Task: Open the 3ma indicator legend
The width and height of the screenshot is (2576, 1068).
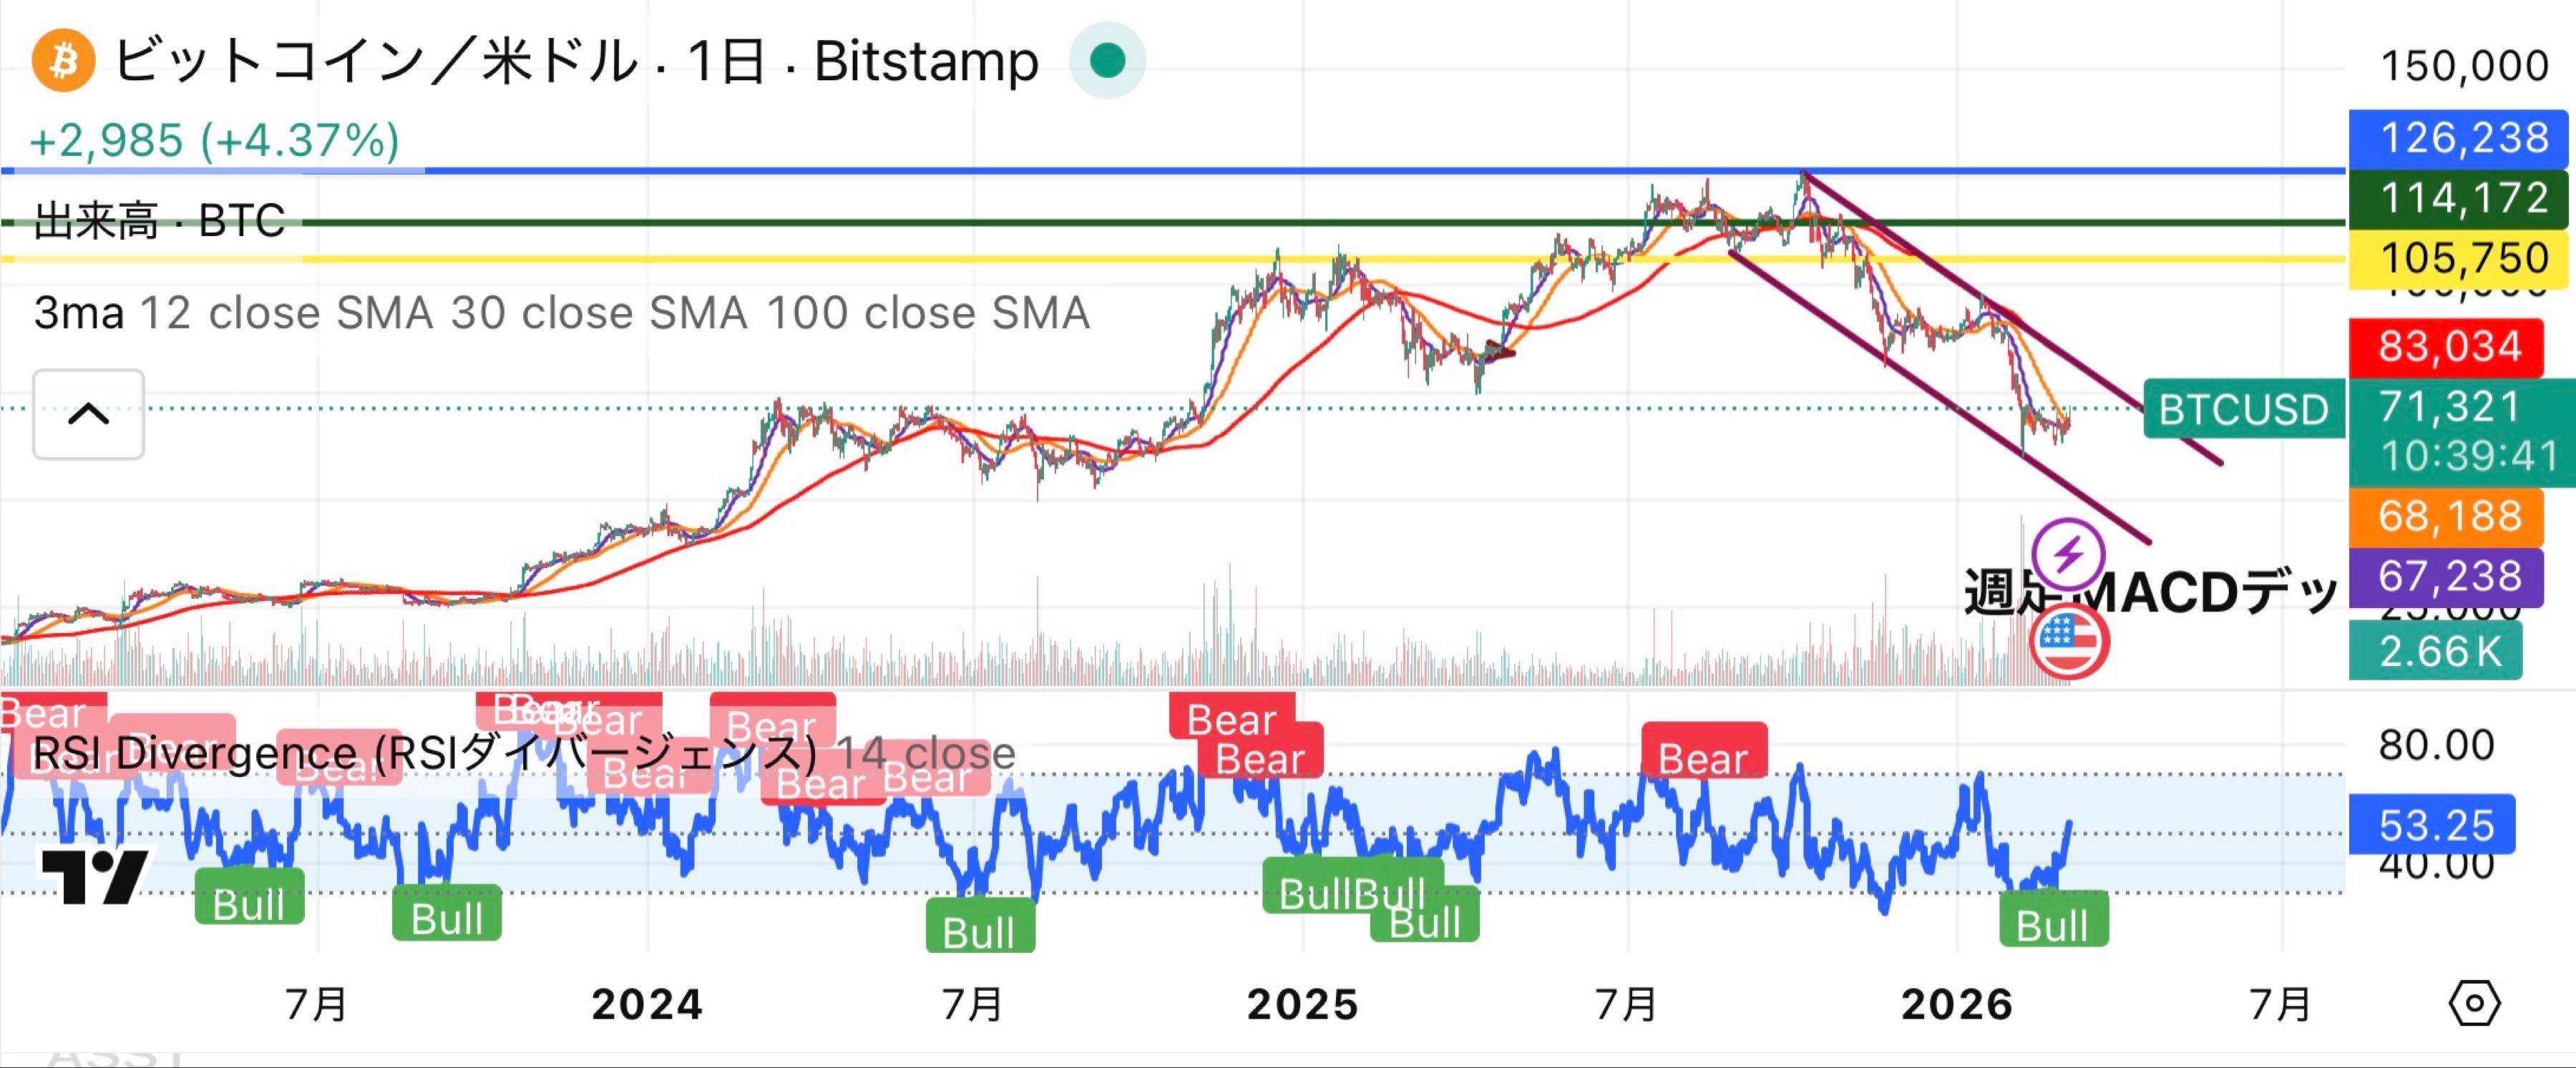Action: pyautogui.click(x=78, y=313)
